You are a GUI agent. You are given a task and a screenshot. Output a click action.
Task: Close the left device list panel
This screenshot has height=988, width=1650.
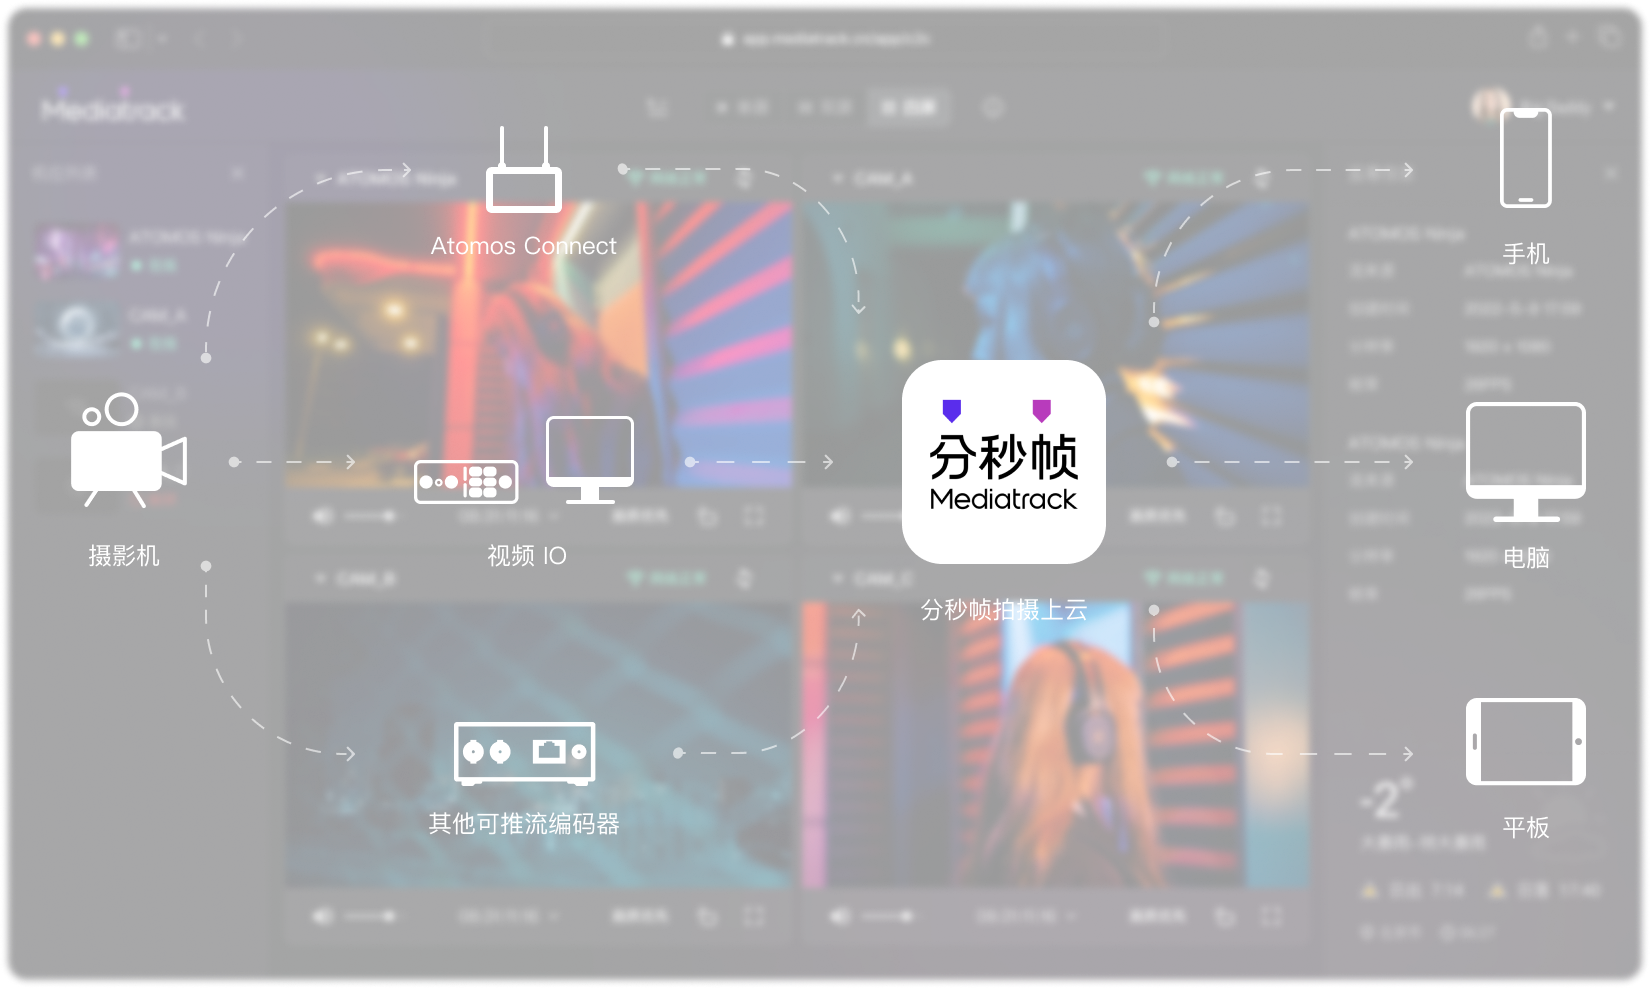[238, 173]
